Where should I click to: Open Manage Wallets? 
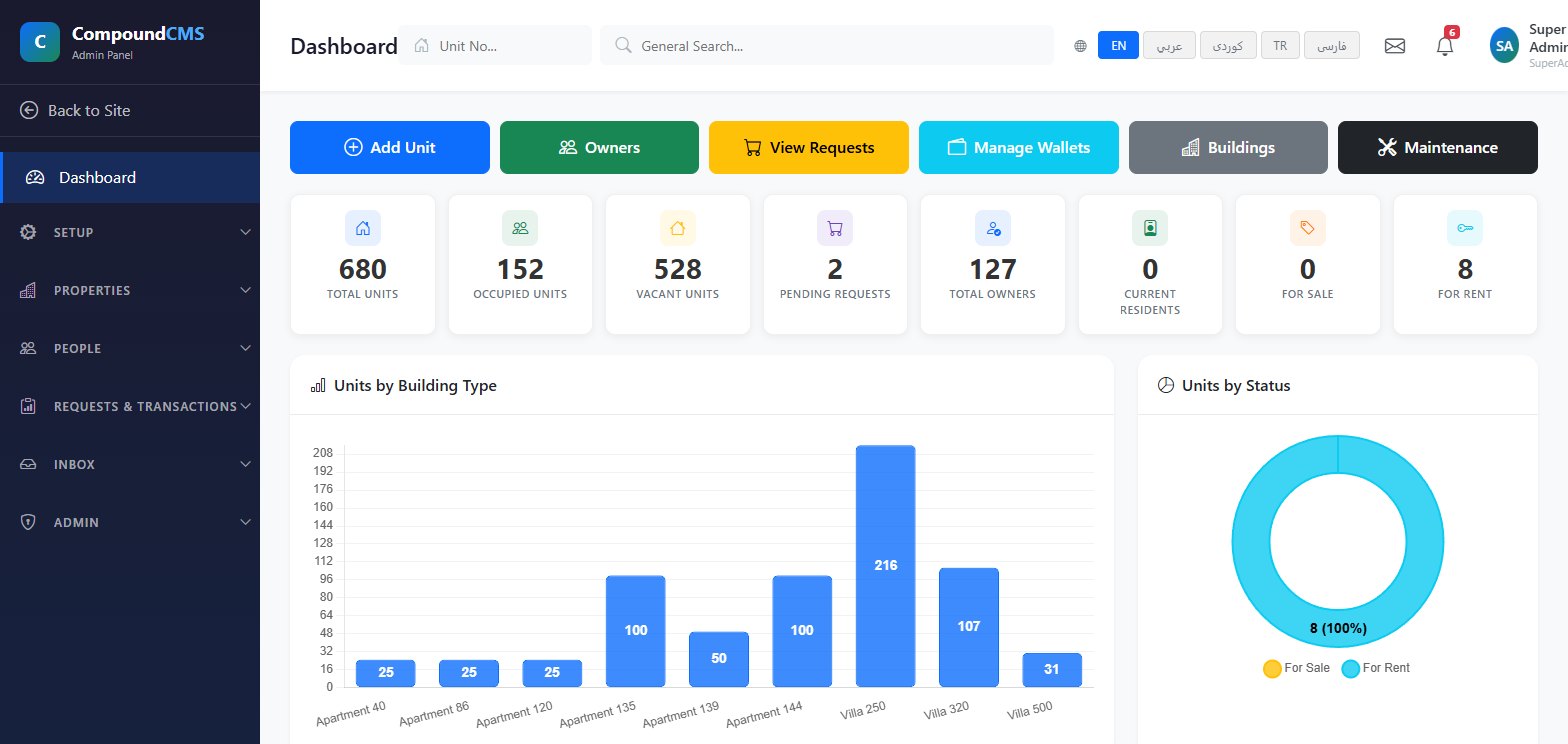click(x=1018, y=148)
